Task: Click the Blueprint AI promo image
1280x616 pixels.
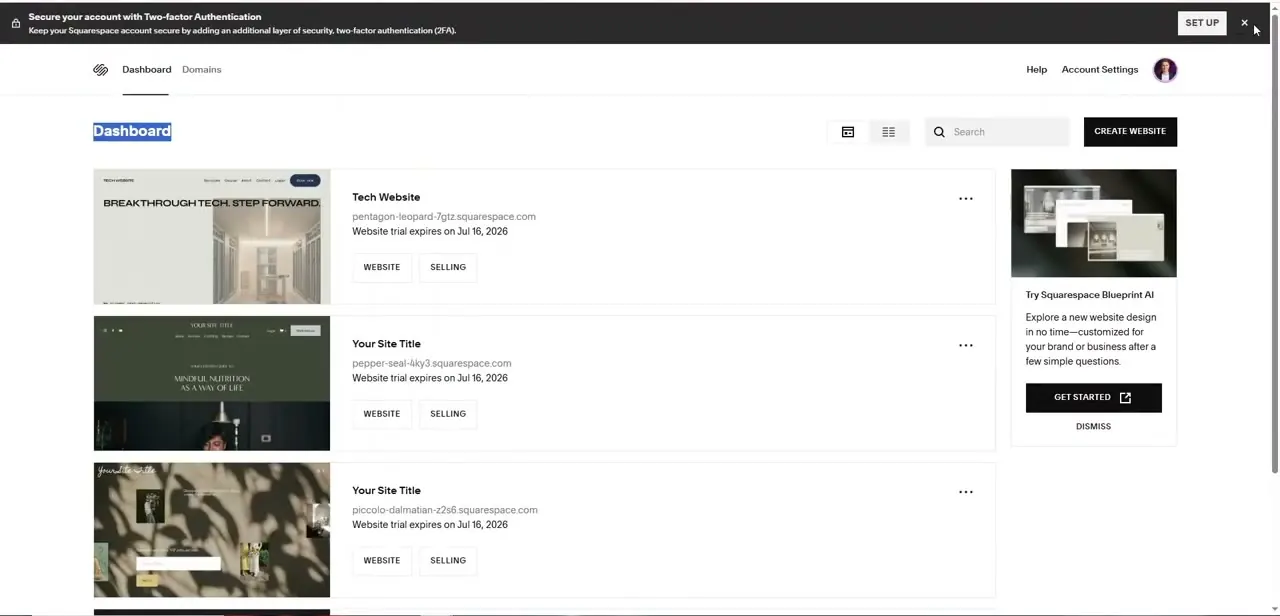Action: 1094,223
